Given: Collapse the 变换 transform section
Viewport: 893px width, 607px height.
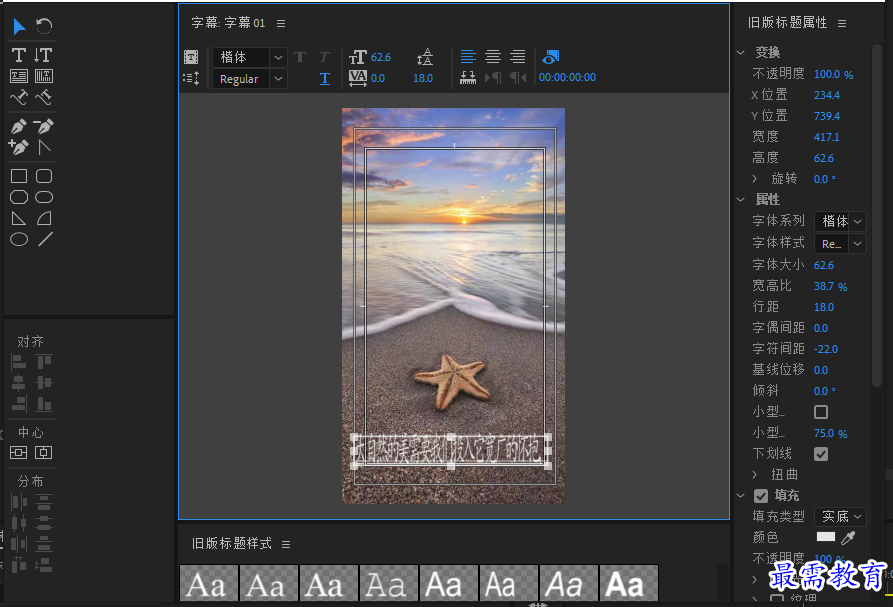Looking at the screenshot, I should pyautogui.click(x=741, y=52).
